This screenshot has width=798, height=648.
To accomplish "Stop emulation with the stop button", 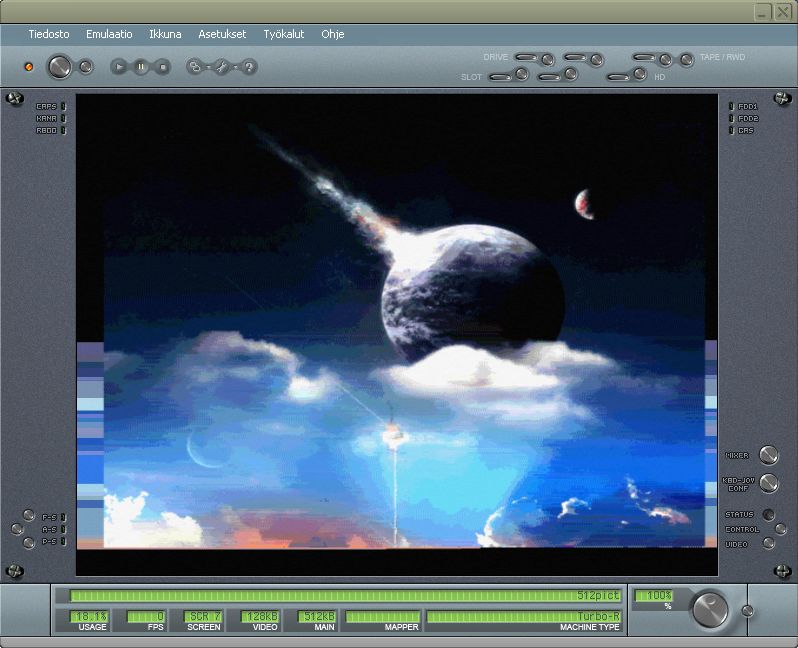I will (x=163, y=67).
